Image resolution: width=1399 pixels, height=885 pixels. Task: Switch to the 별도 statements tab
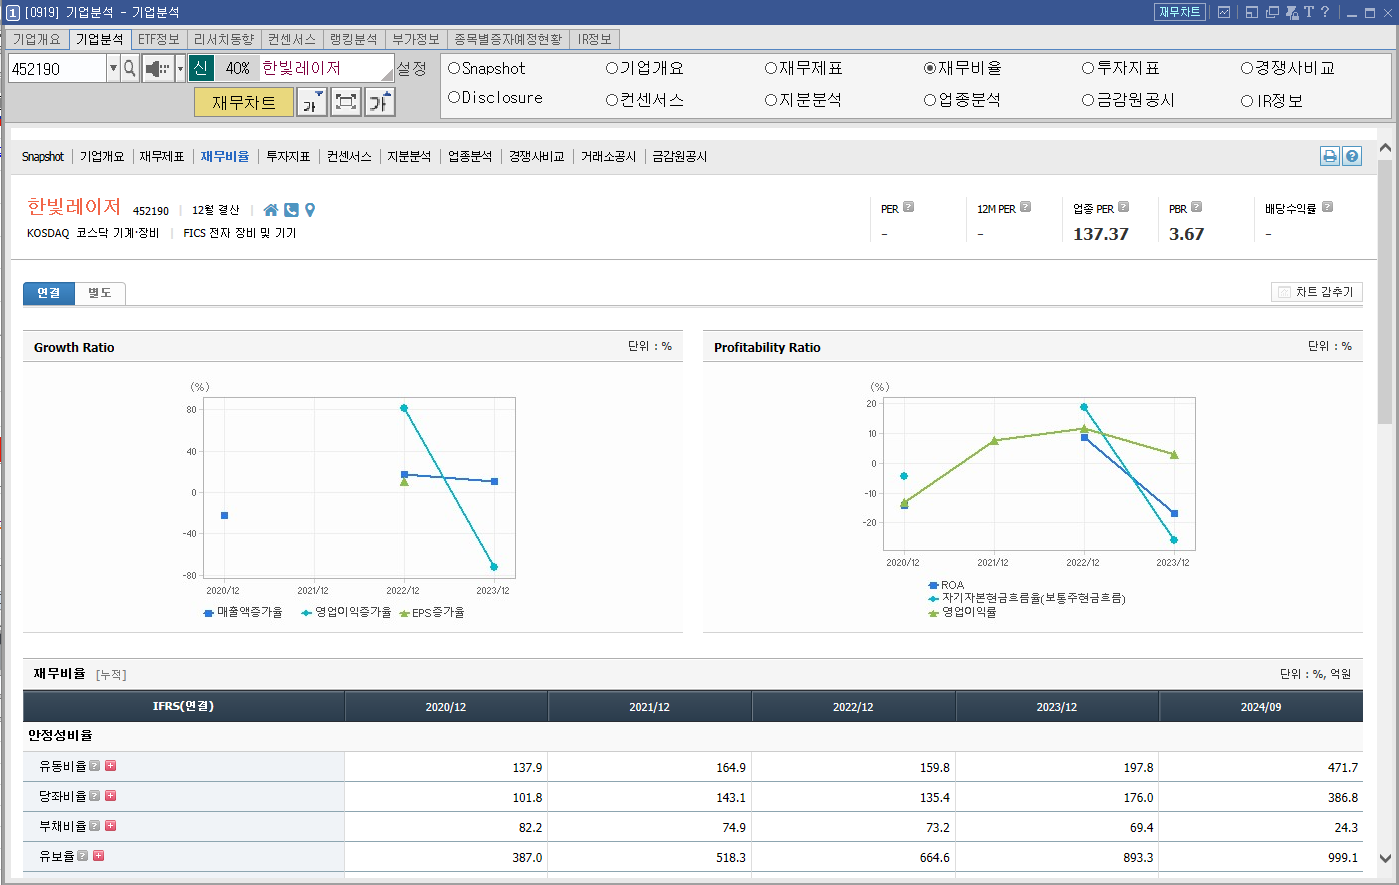pyautogui.click(x=100, y=293)
